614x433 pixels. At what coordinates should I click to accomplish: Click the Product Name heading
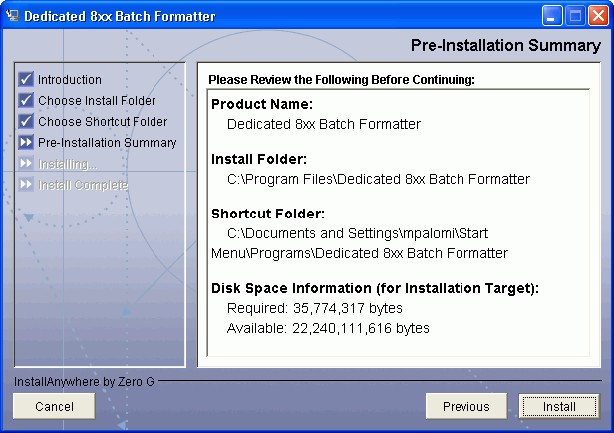(262, 104)
